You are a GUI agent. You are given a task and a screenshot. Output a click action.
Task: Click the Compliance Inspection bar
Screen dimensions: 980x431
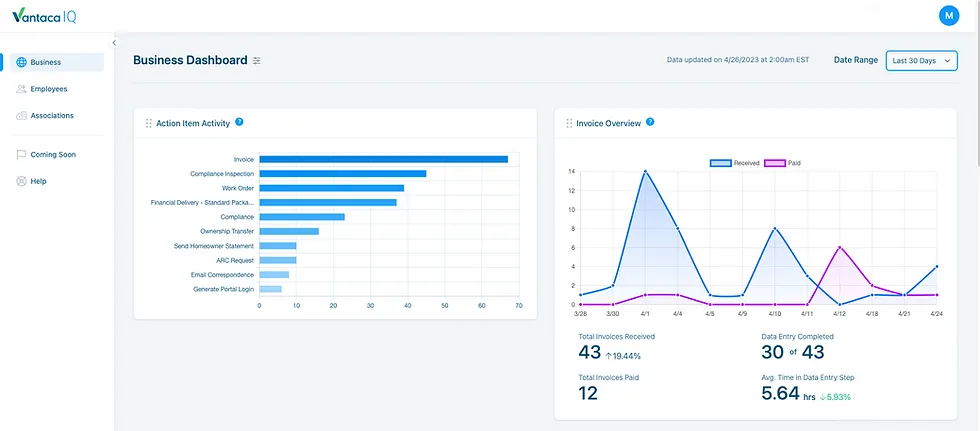tap(342, 174)
